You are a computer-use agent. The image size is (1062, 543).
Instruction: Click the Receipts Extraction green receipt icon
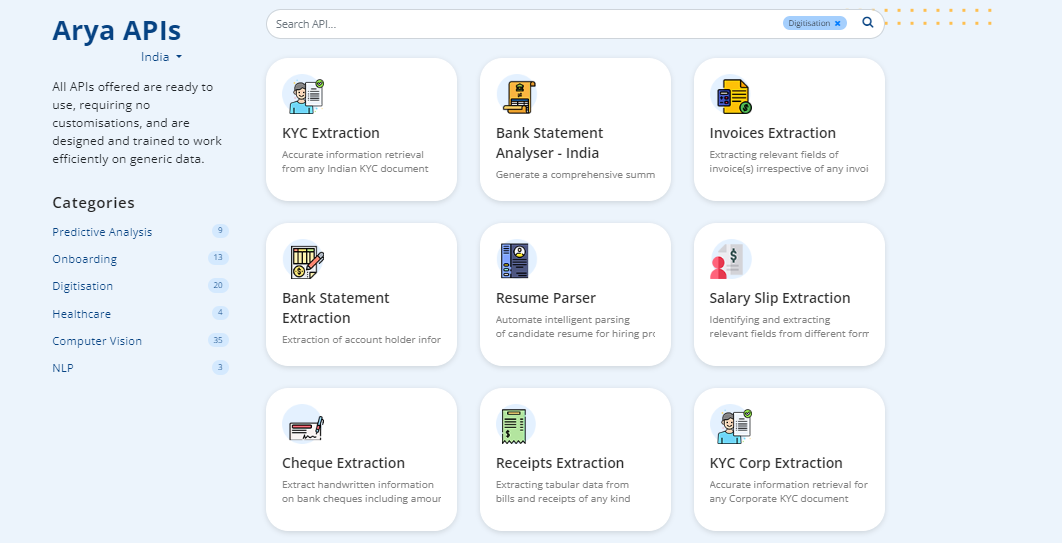(x=516, y=425)
